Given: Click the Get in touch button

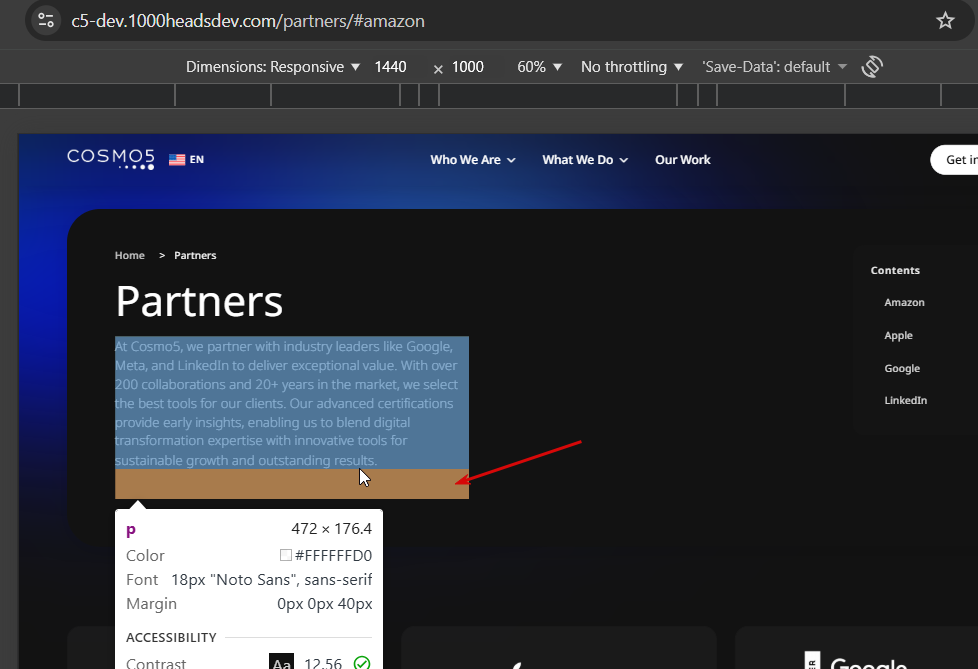Looking at the screenshot, I should coord(956,160).
